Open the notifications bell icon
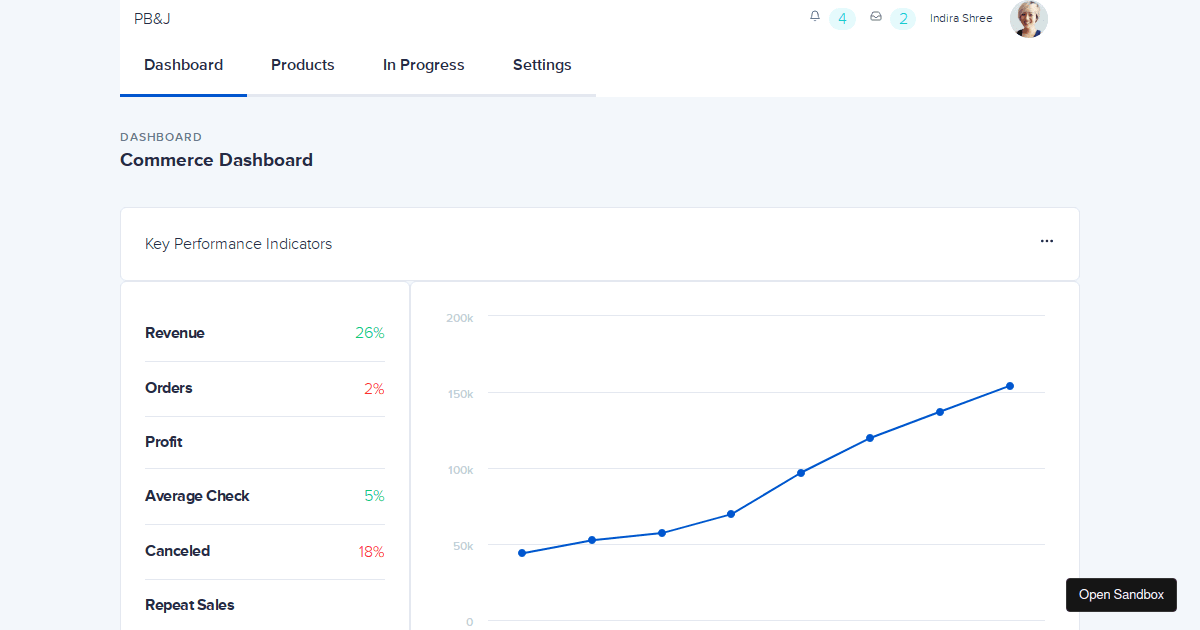 (x=814, y=17)
